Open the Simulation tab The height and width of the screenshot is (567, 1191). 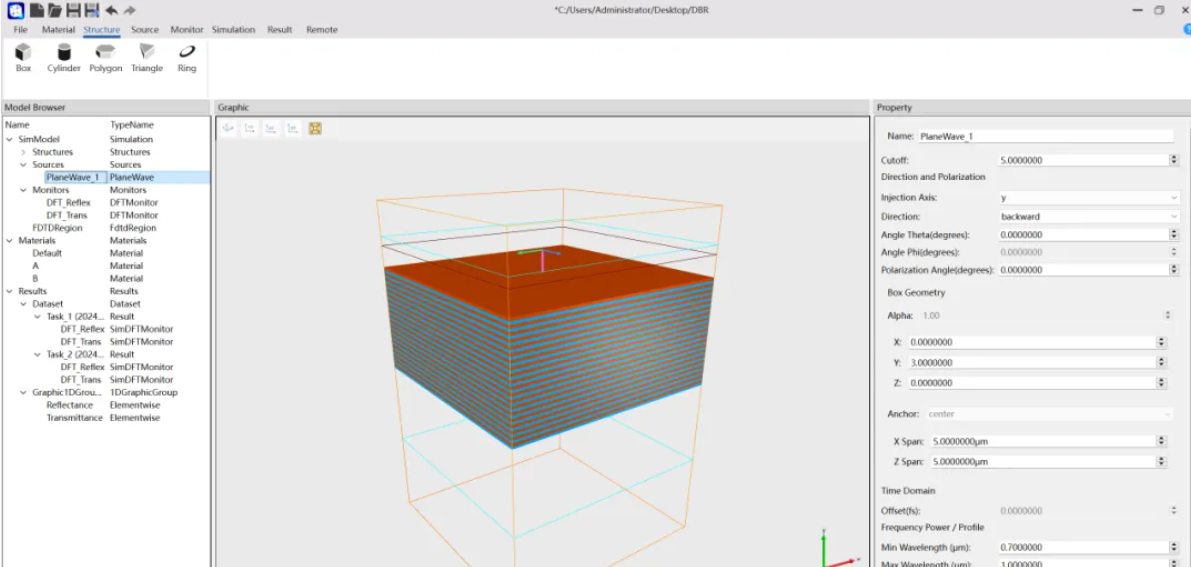click(233, 30)
